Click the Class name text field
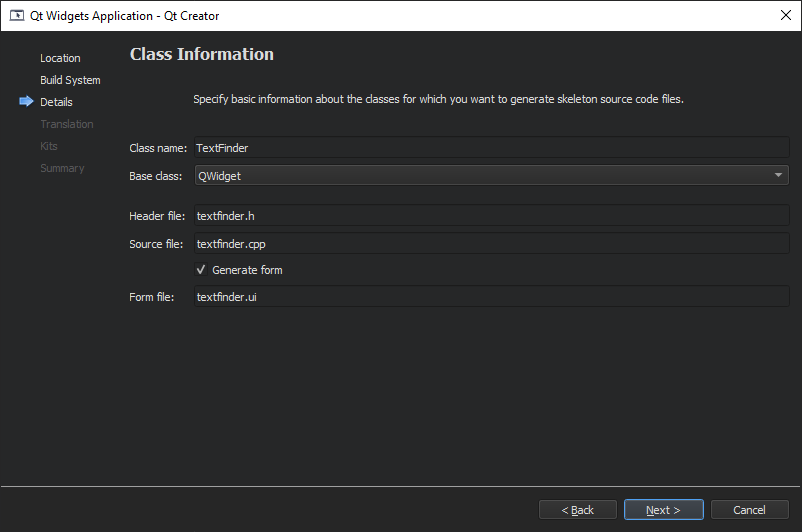Viewport: 802px width, 532px height. pos(490,148)
